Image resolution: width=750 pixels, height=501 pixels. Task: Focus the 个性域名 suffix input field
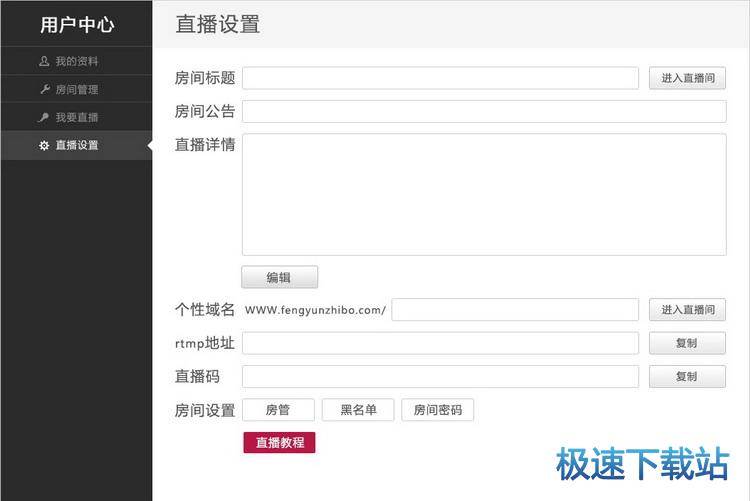515,310
